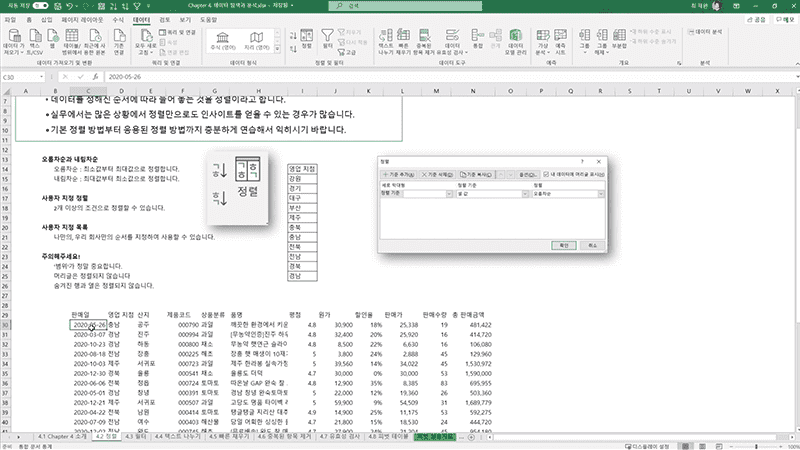This screenshot has width=800, height=450.
Task: Switch to the Formulas (수식) ribbon tab
Action: click(x=118, y=20)
